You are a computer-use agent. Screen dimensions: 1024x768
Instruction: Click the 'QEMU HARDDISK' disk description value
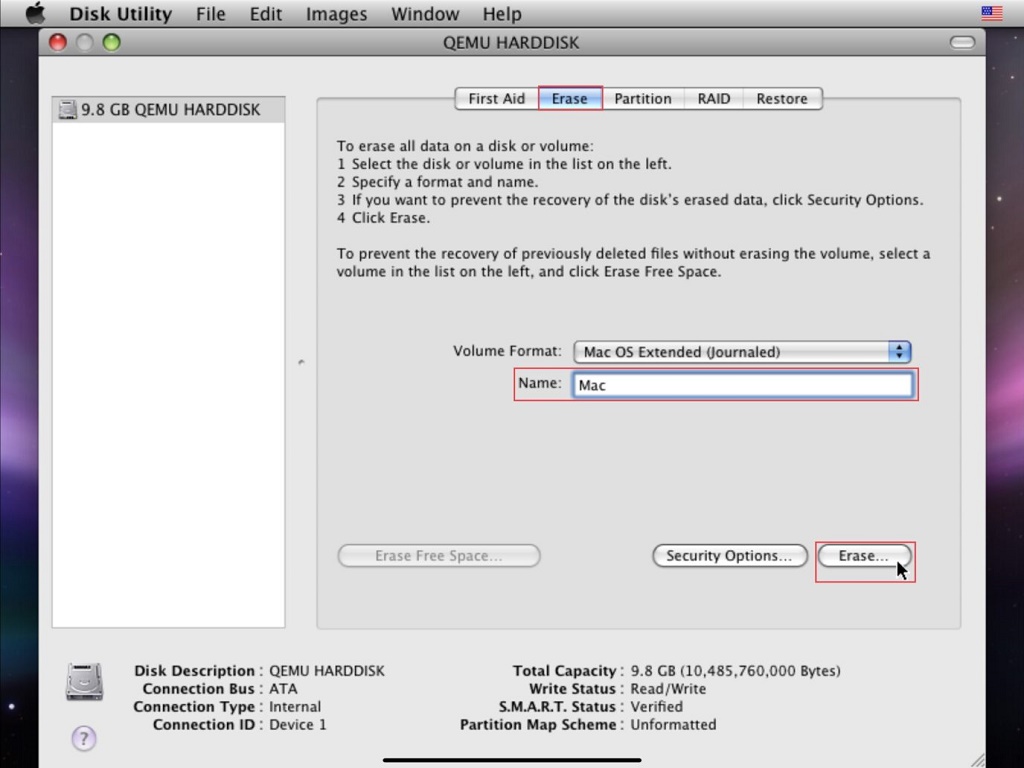click(327, 671)
